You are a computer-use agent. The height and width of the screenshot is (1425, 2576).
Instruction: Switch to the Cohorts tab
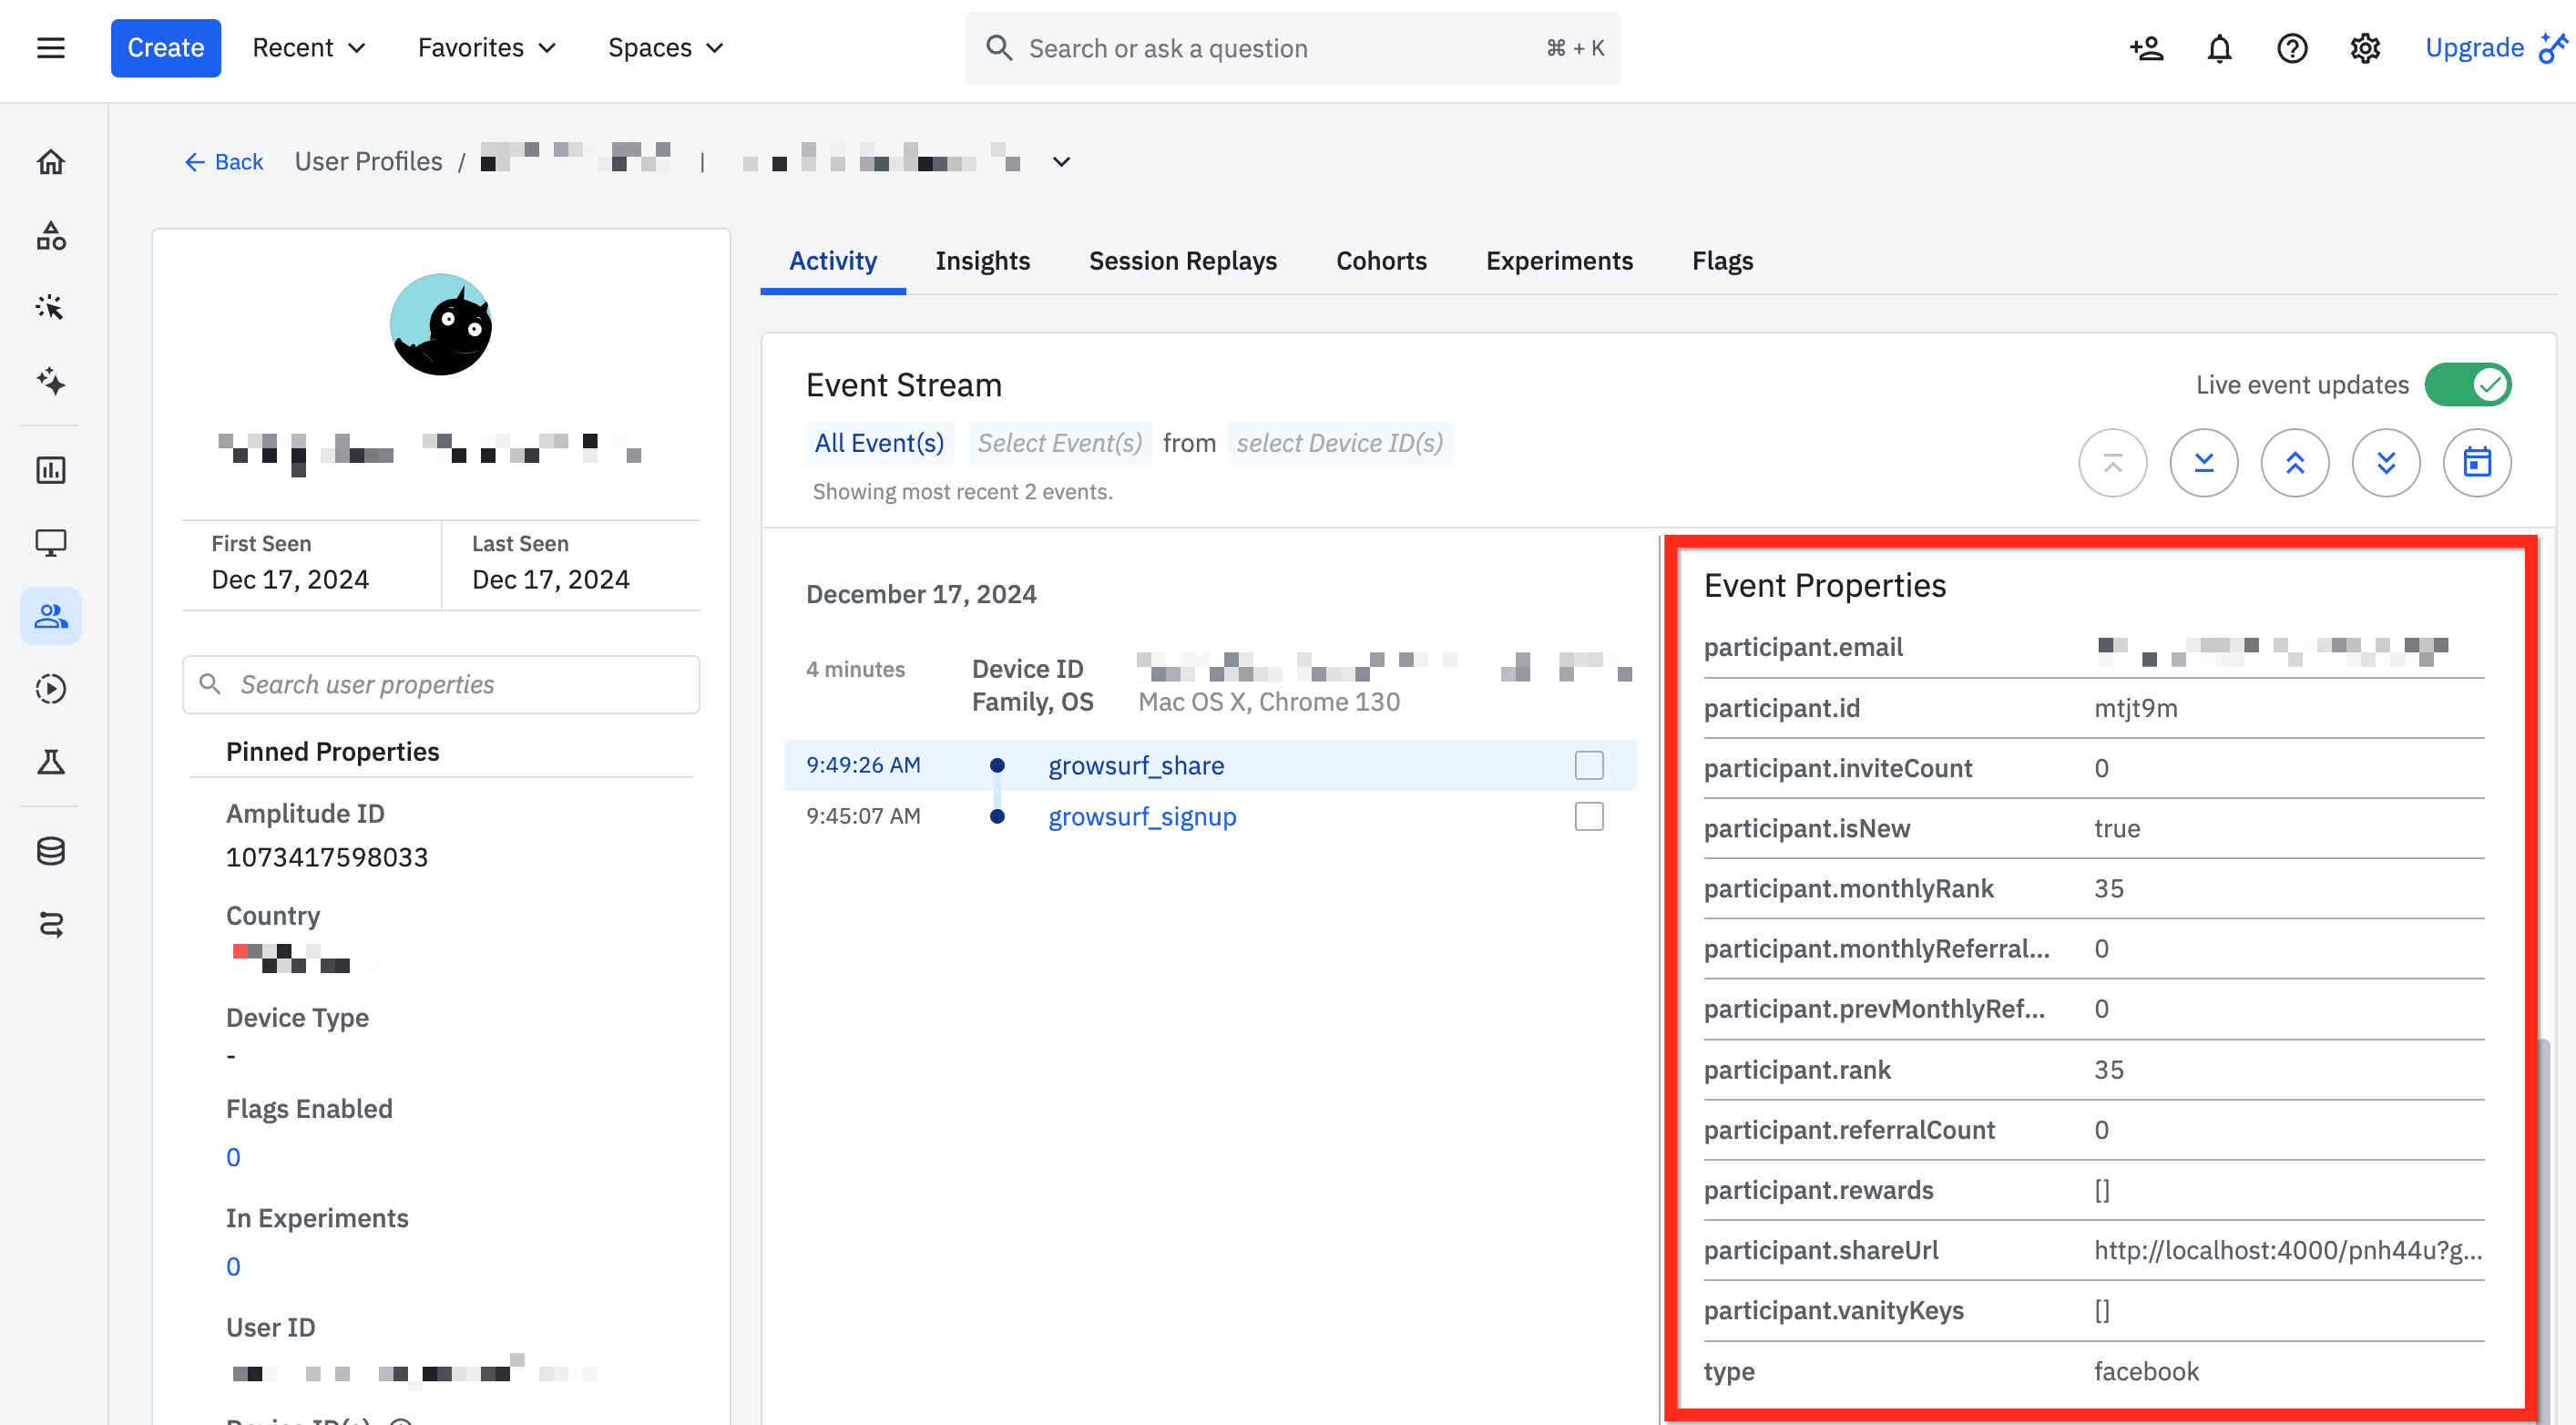pyautogui.click(x=1380, y=261)
